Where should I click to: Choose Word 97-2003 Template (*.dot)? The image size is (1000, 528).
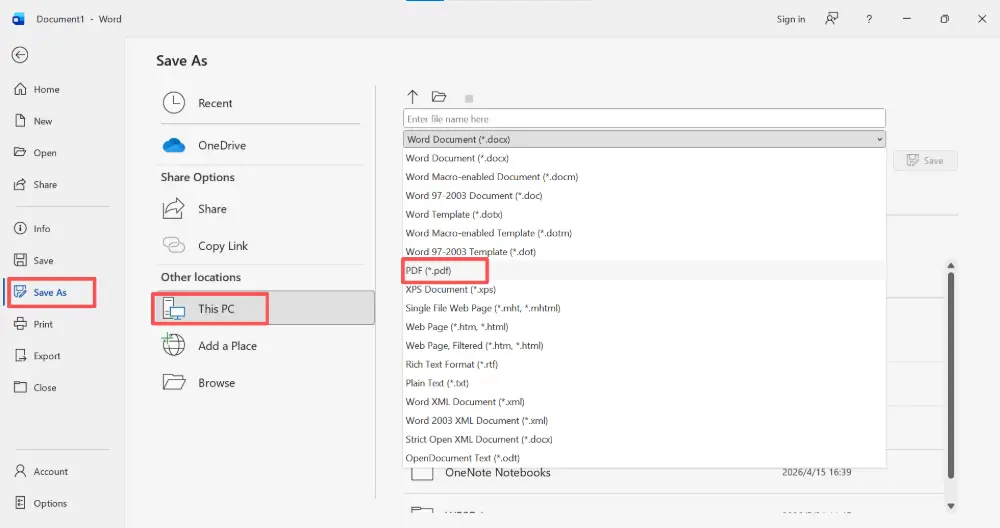coord(644,252)
